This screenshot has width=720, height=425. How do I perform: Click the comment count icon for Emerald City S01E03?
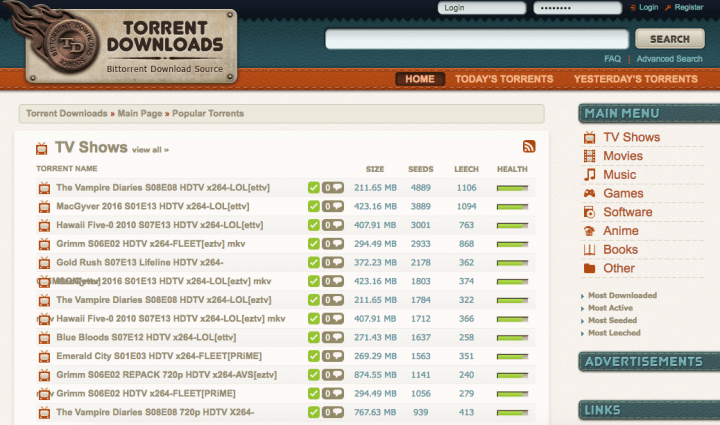[x=333, y=356]
